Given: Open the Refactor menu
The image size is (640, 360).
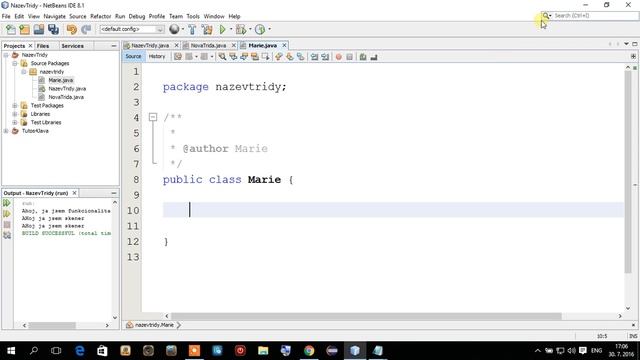Looking at the screenshot, I should point(100,16).
